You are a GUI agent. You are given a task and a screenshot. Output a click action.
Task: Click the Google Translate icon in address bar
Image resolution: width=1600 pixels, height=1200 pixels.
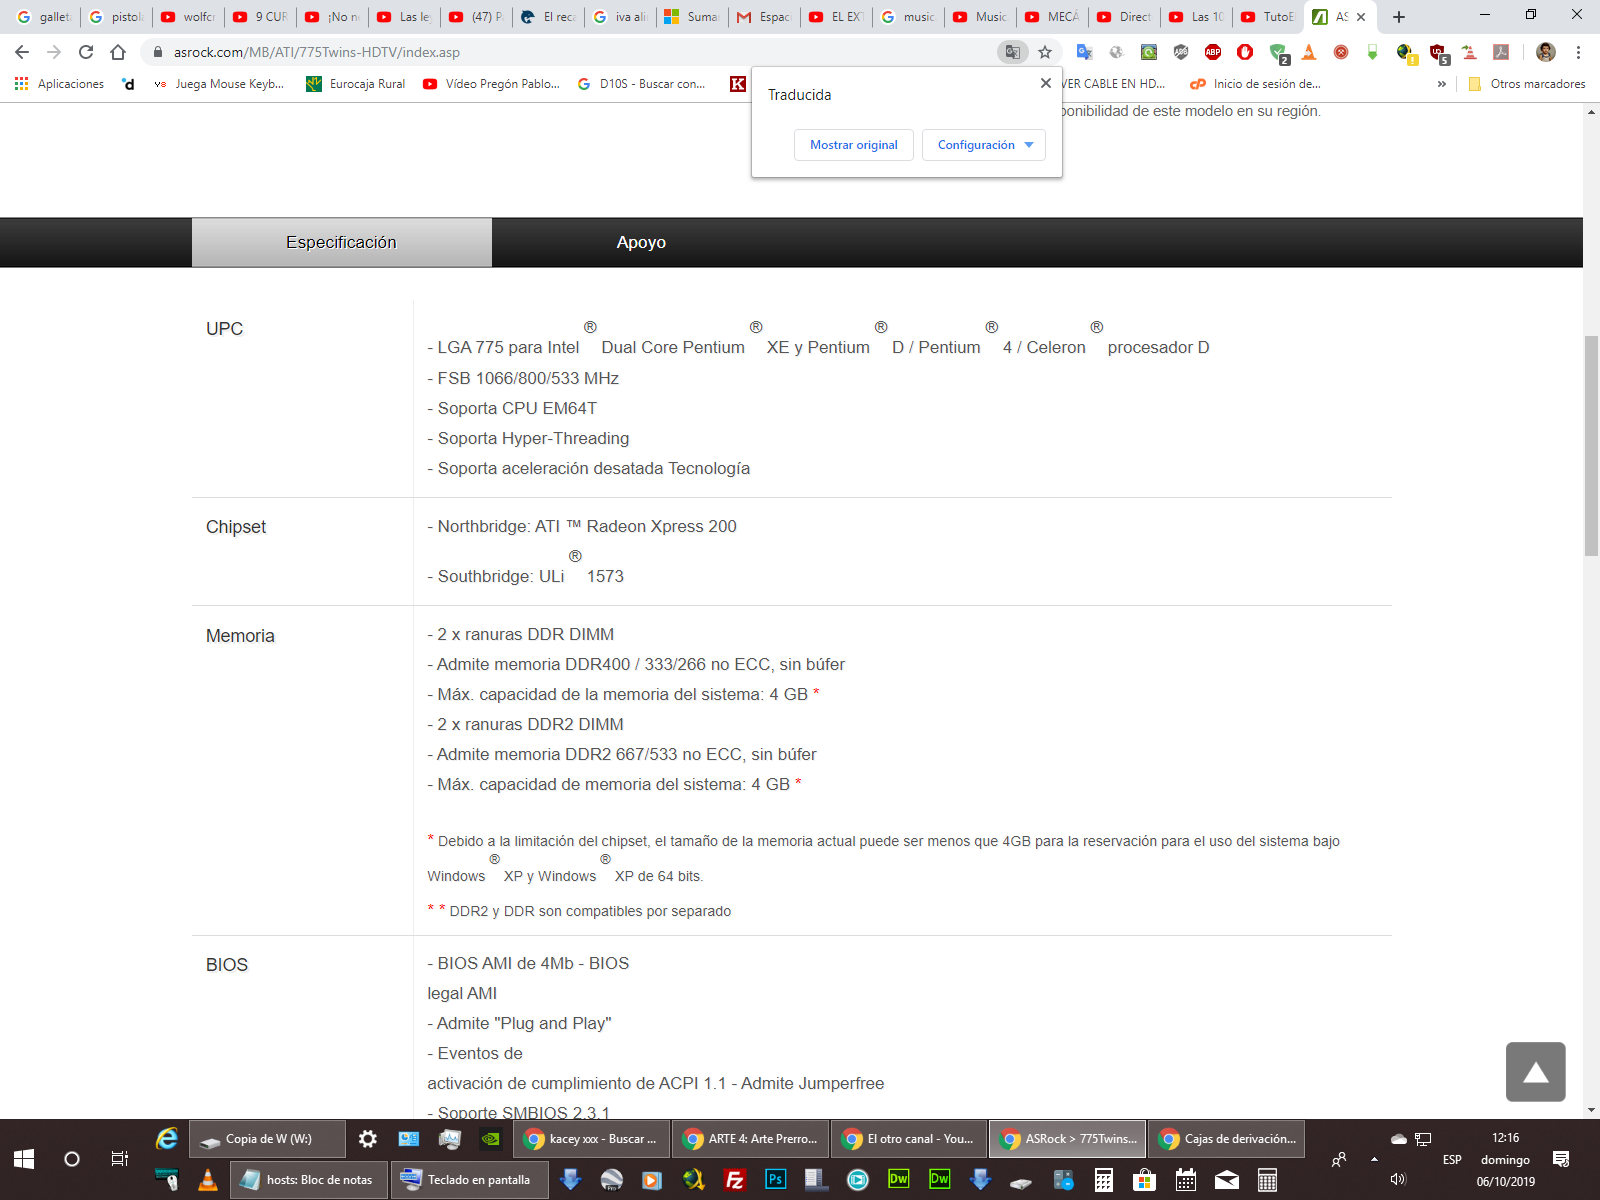[x=1012, y=52]
